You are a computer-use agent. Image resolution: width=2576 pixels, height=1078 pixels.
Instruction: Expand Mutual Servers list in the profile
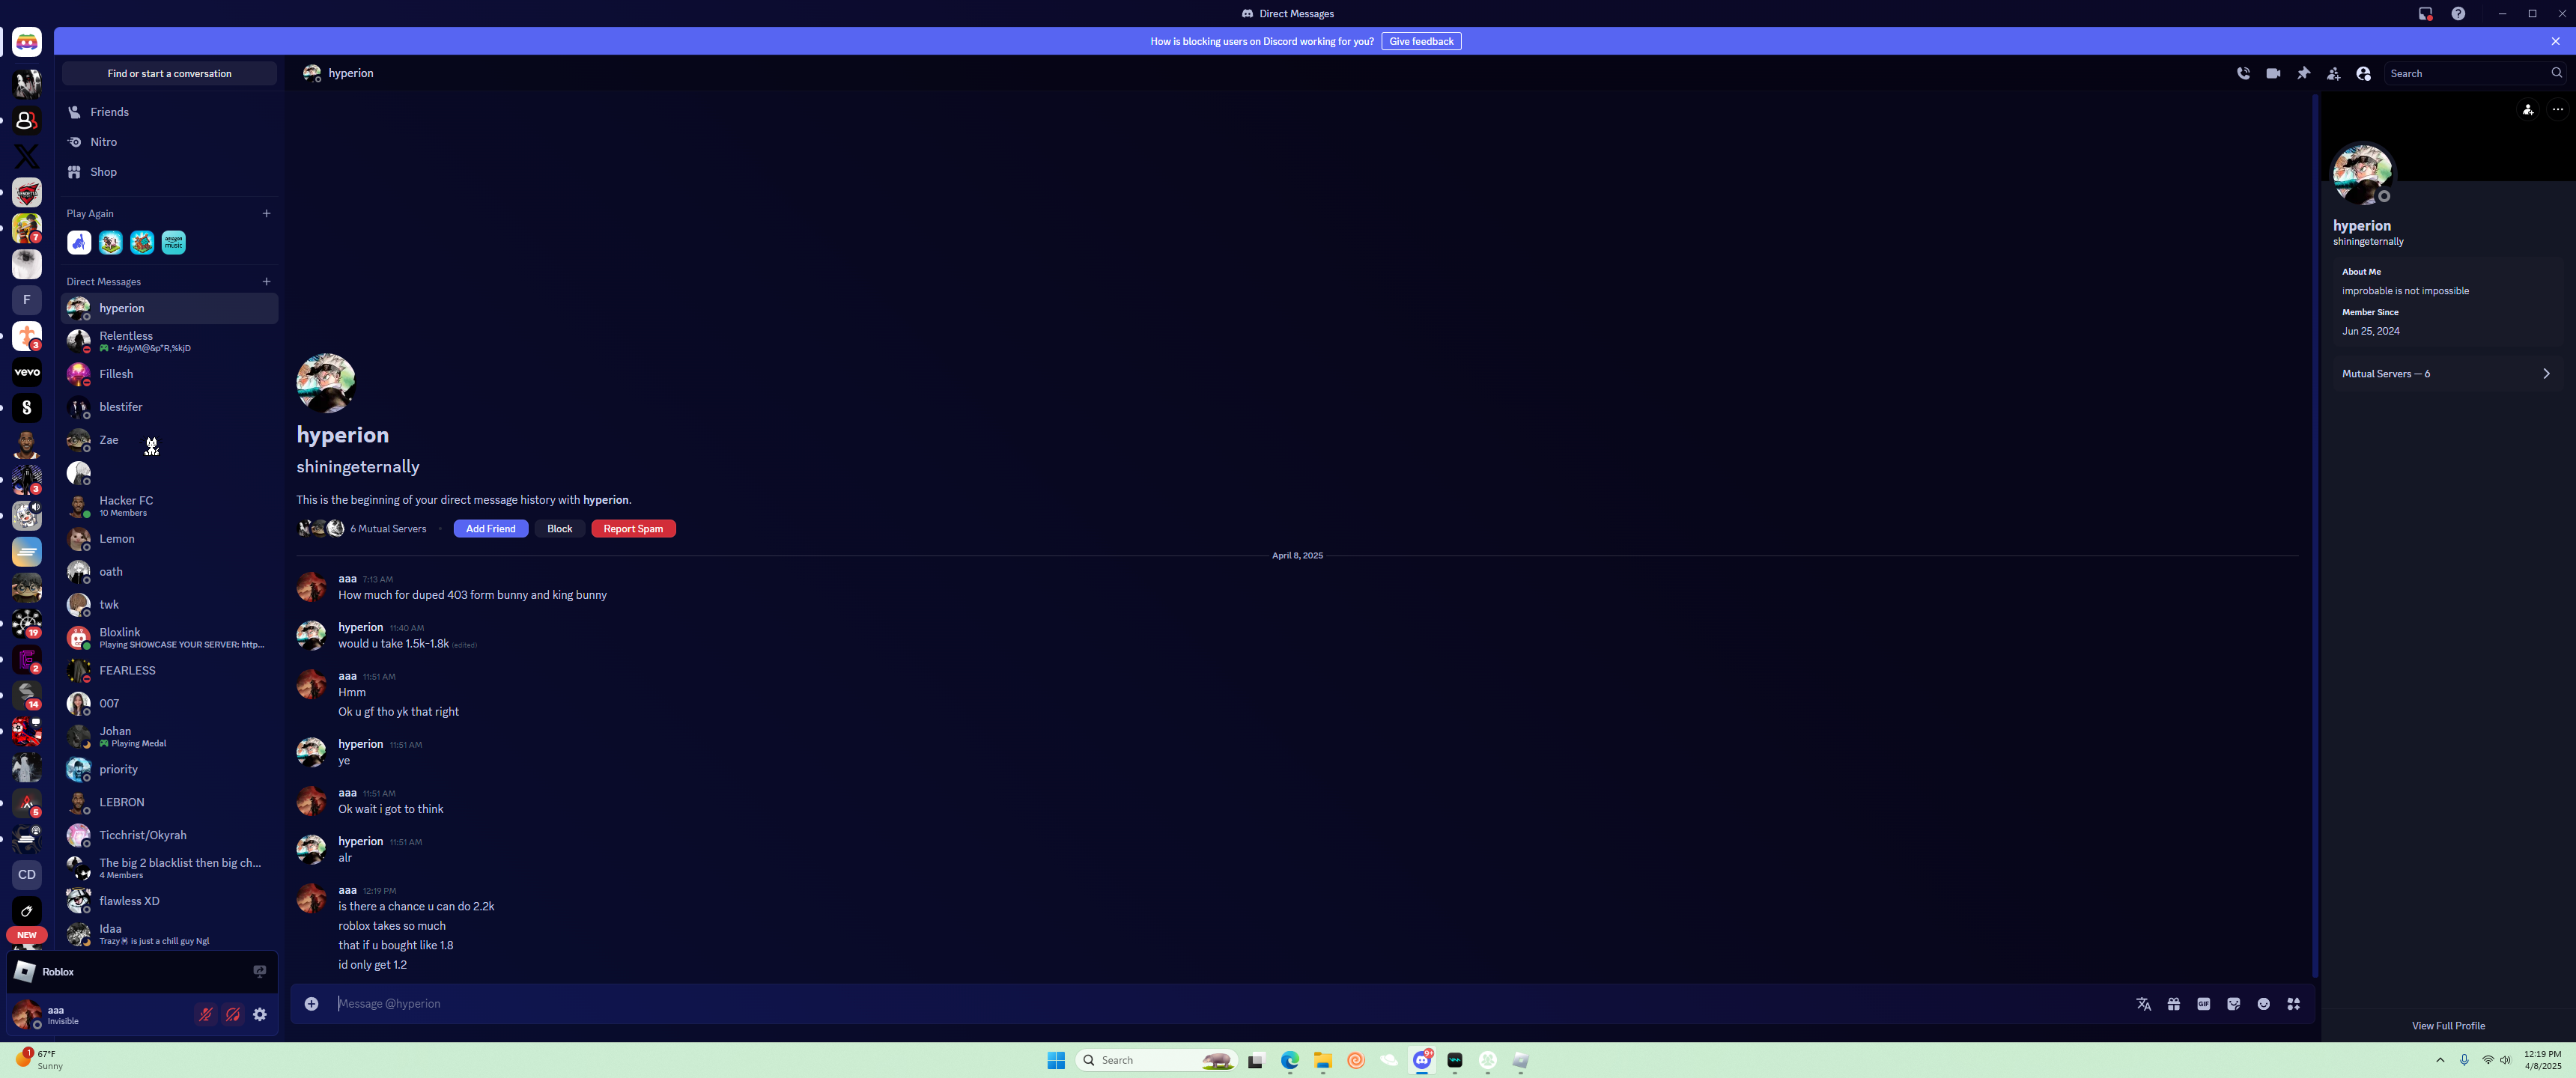(2545, 373)
